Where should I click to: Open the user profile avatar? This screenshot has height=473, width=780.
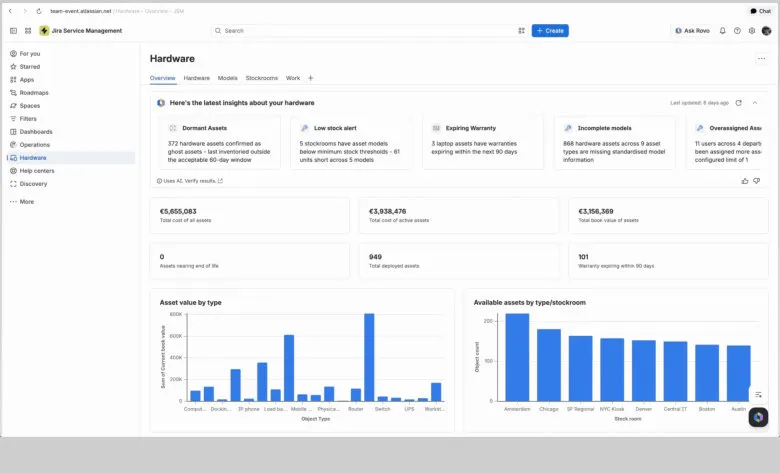(x=767, y=31)
